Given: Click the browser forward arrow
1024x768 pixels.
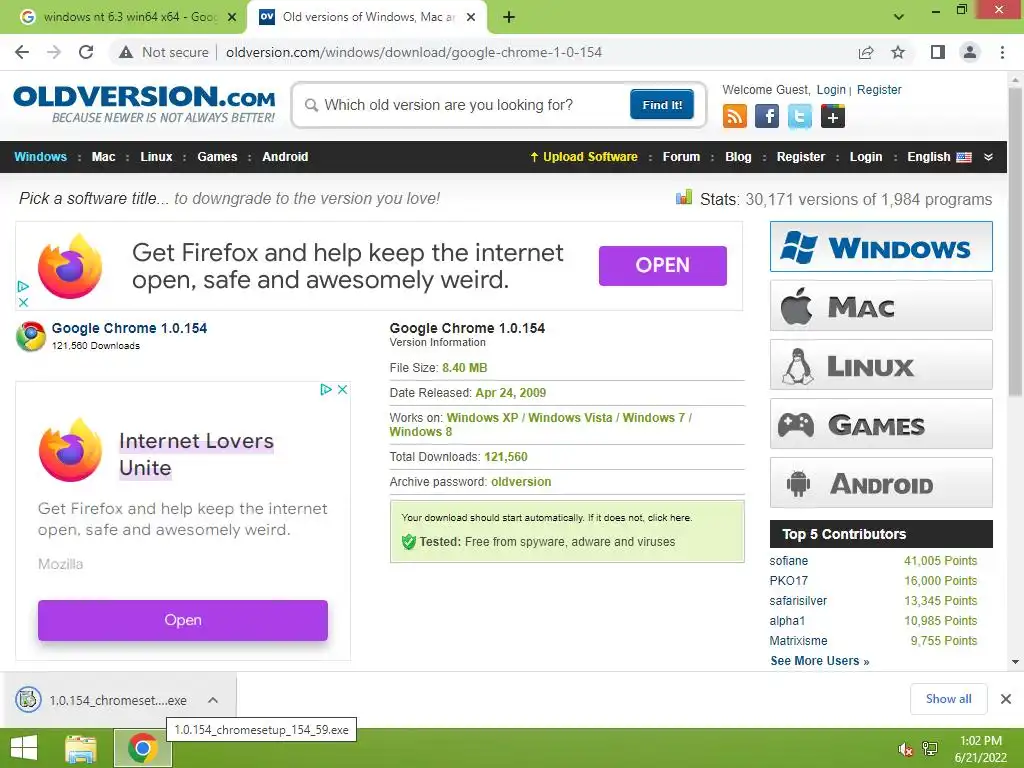Looking at the screenshot, I should click(x=54, y=52).
